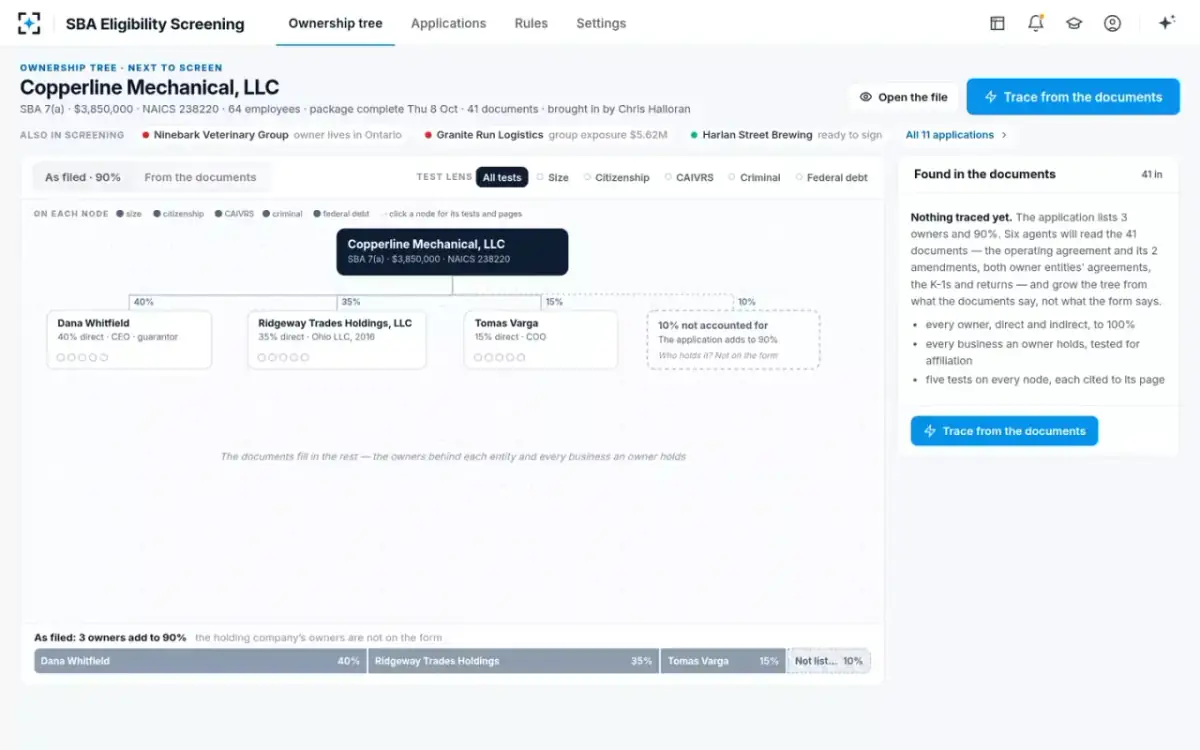Open the Rules tab
1200x750 pixels.
point(531,23)
